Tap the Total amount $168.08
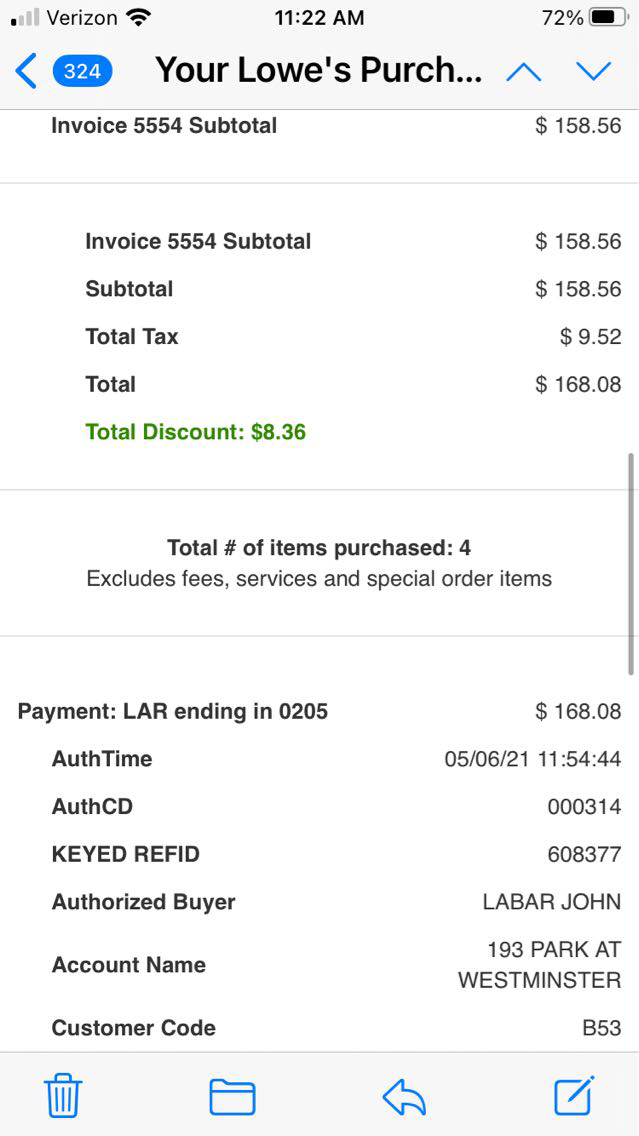Viewport: 639px width, 1136px height. pyautogui.click(x=578, y=384)
